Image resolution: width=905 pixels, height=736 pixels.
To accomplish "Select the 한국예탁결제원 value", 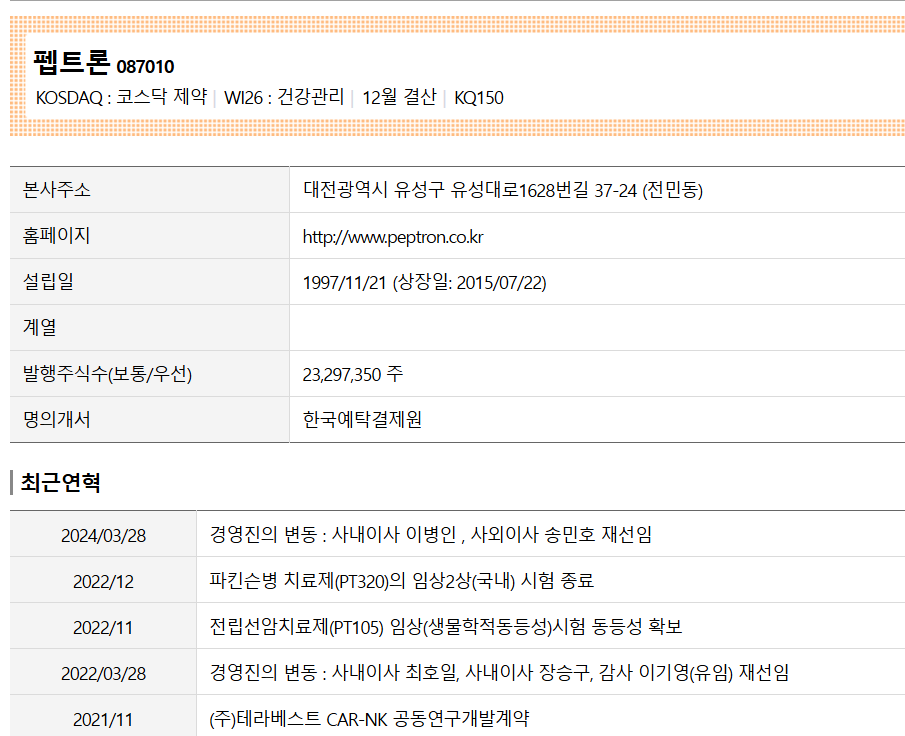I will coord(362,420).
